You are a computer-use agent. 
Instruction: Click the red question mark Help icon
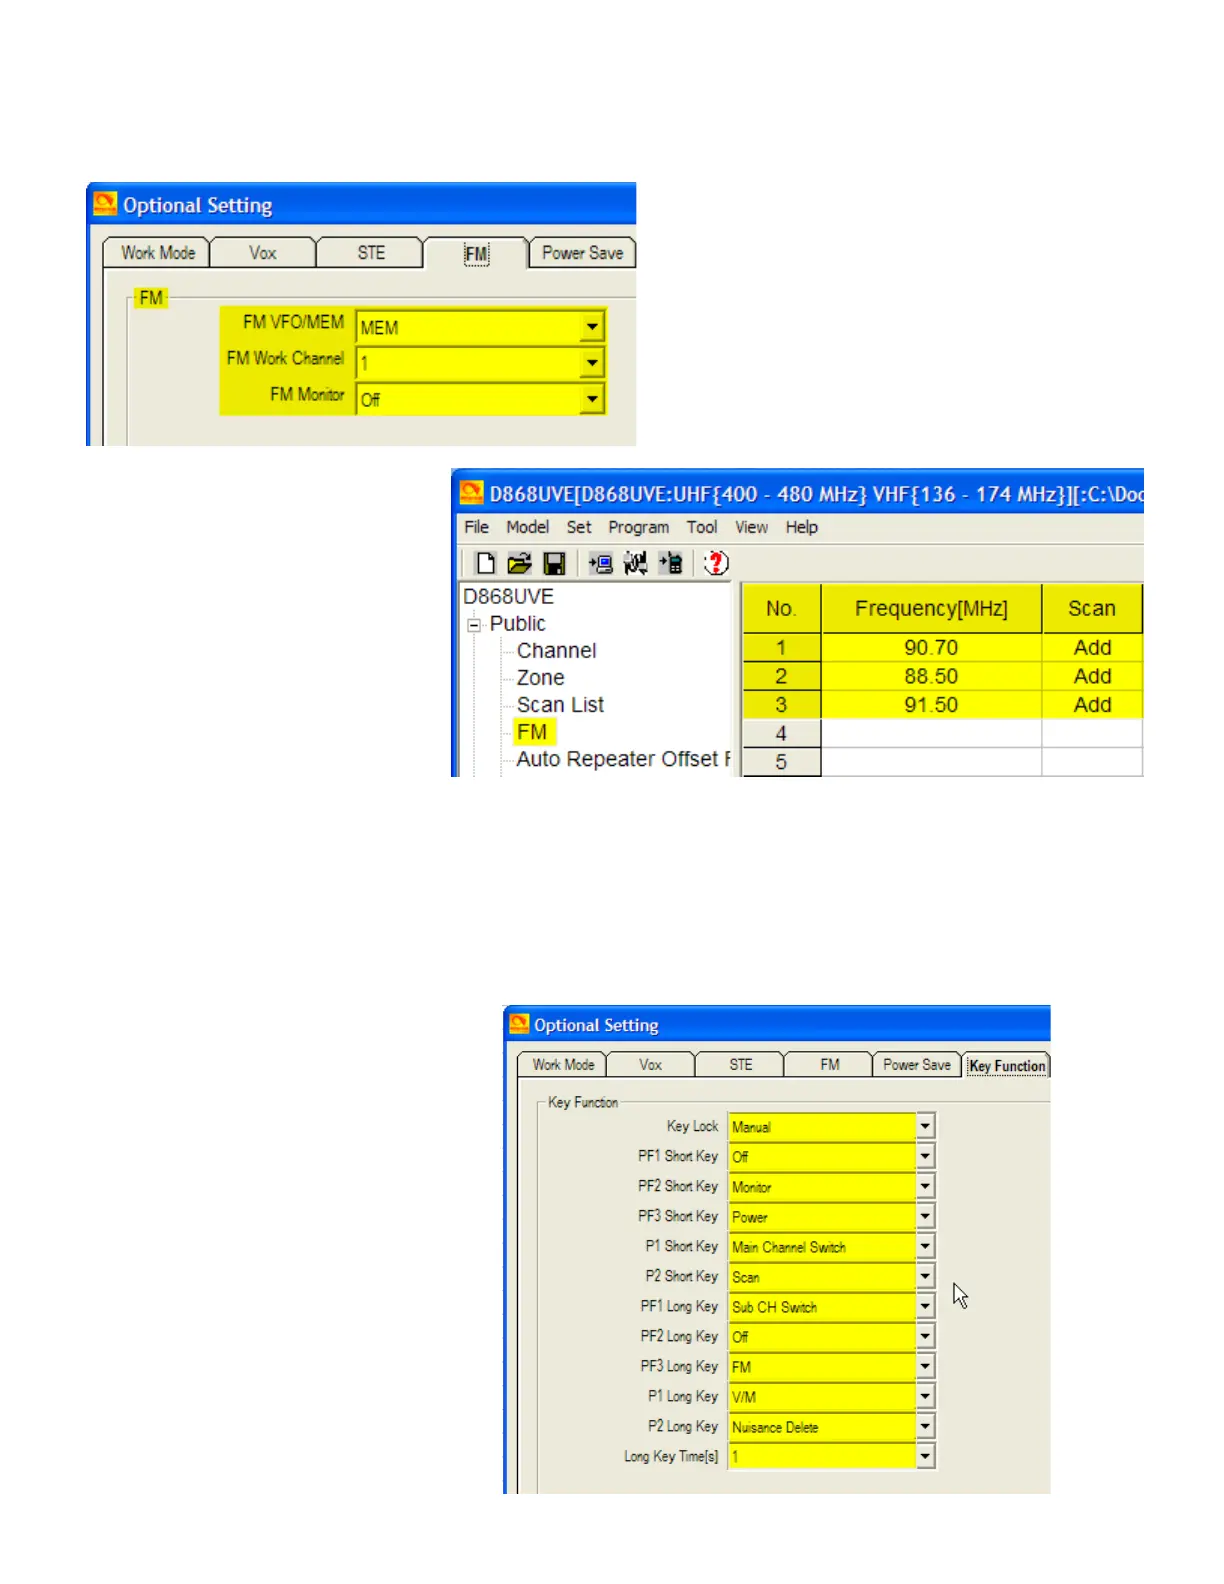point(716,563)
